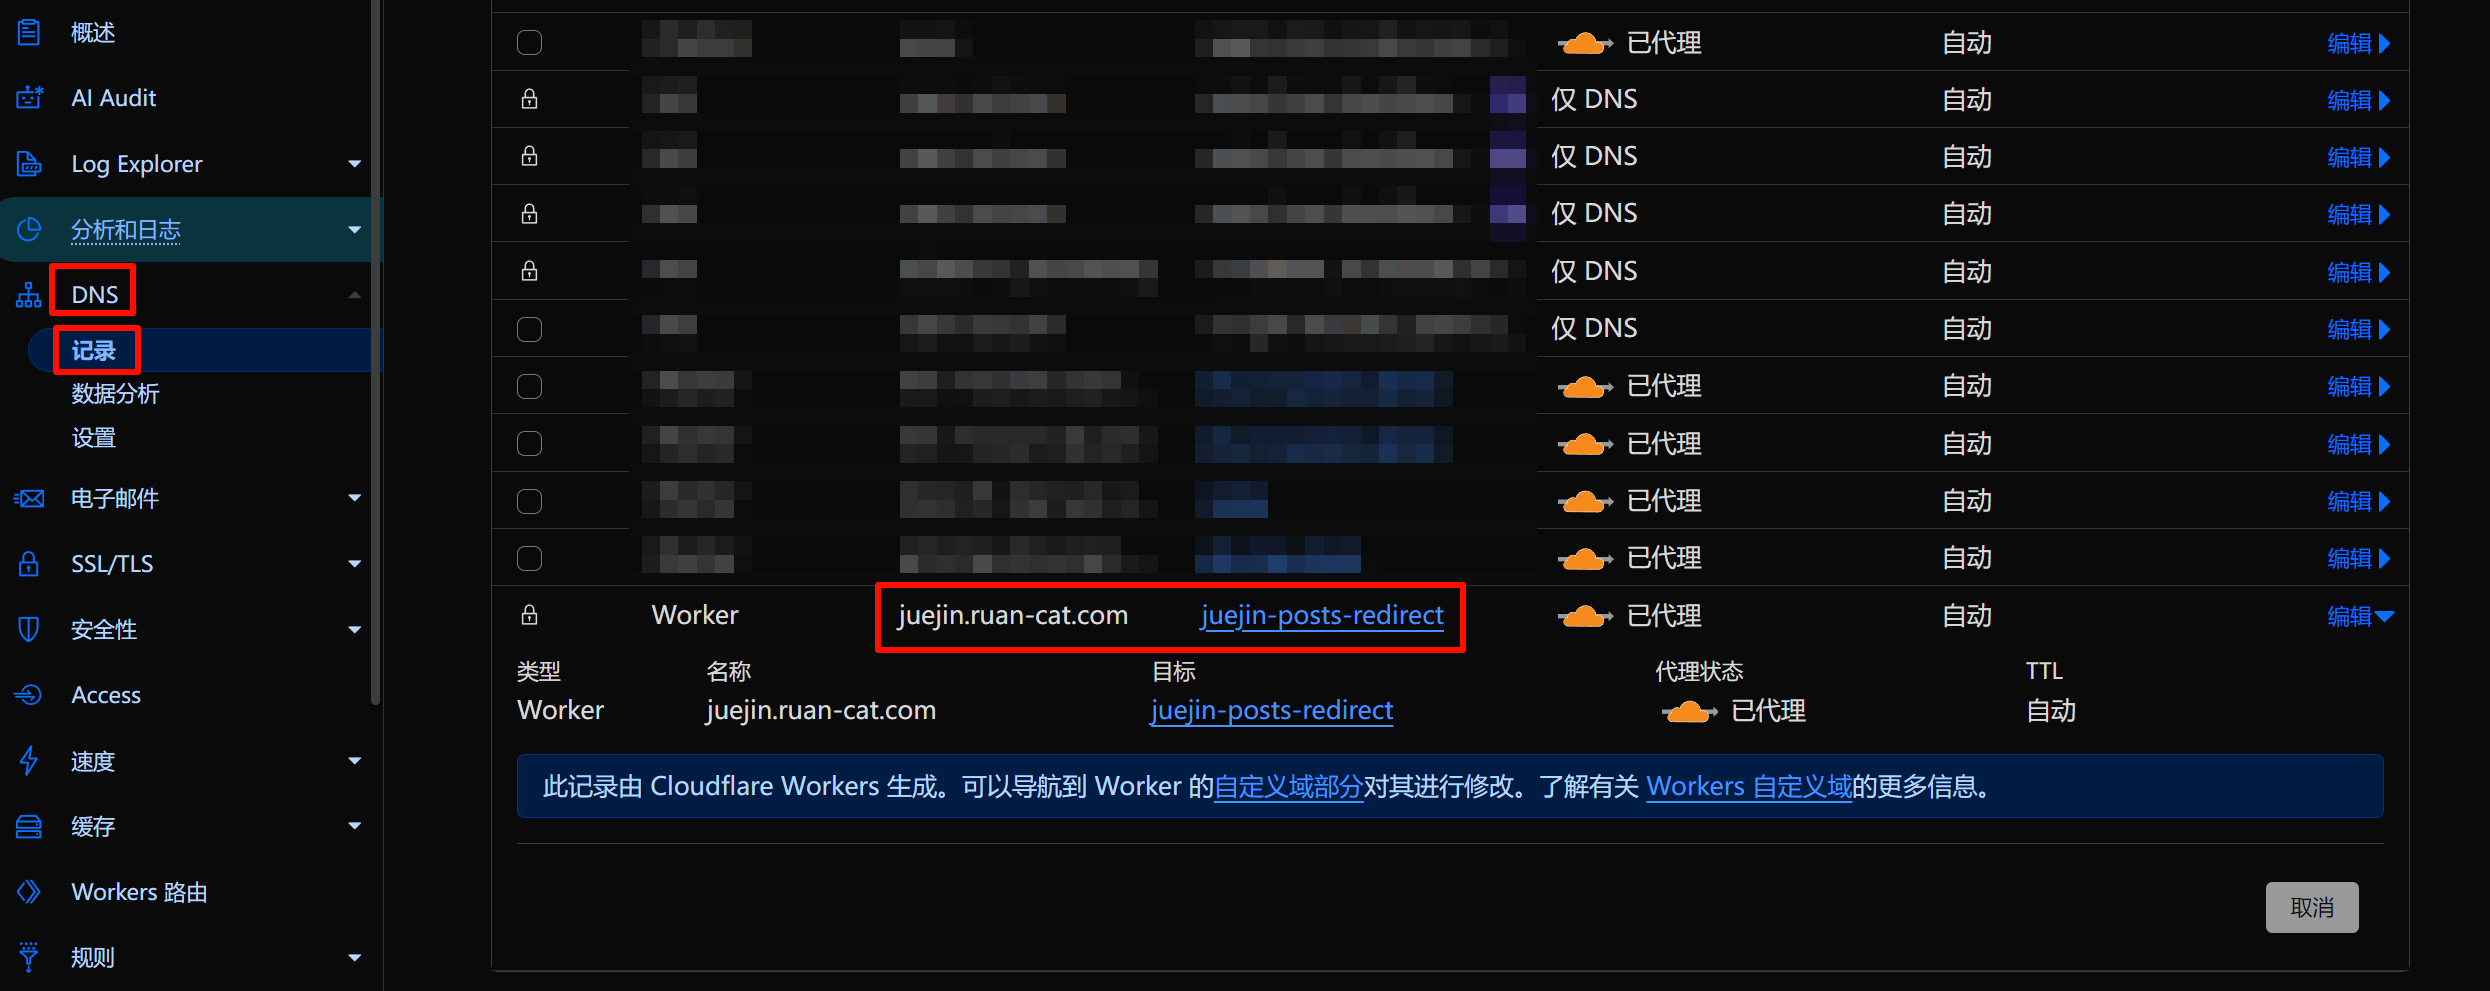Click the security shield icon
The width and height of the screenshot is (2490, 991).
click(29, 629)
